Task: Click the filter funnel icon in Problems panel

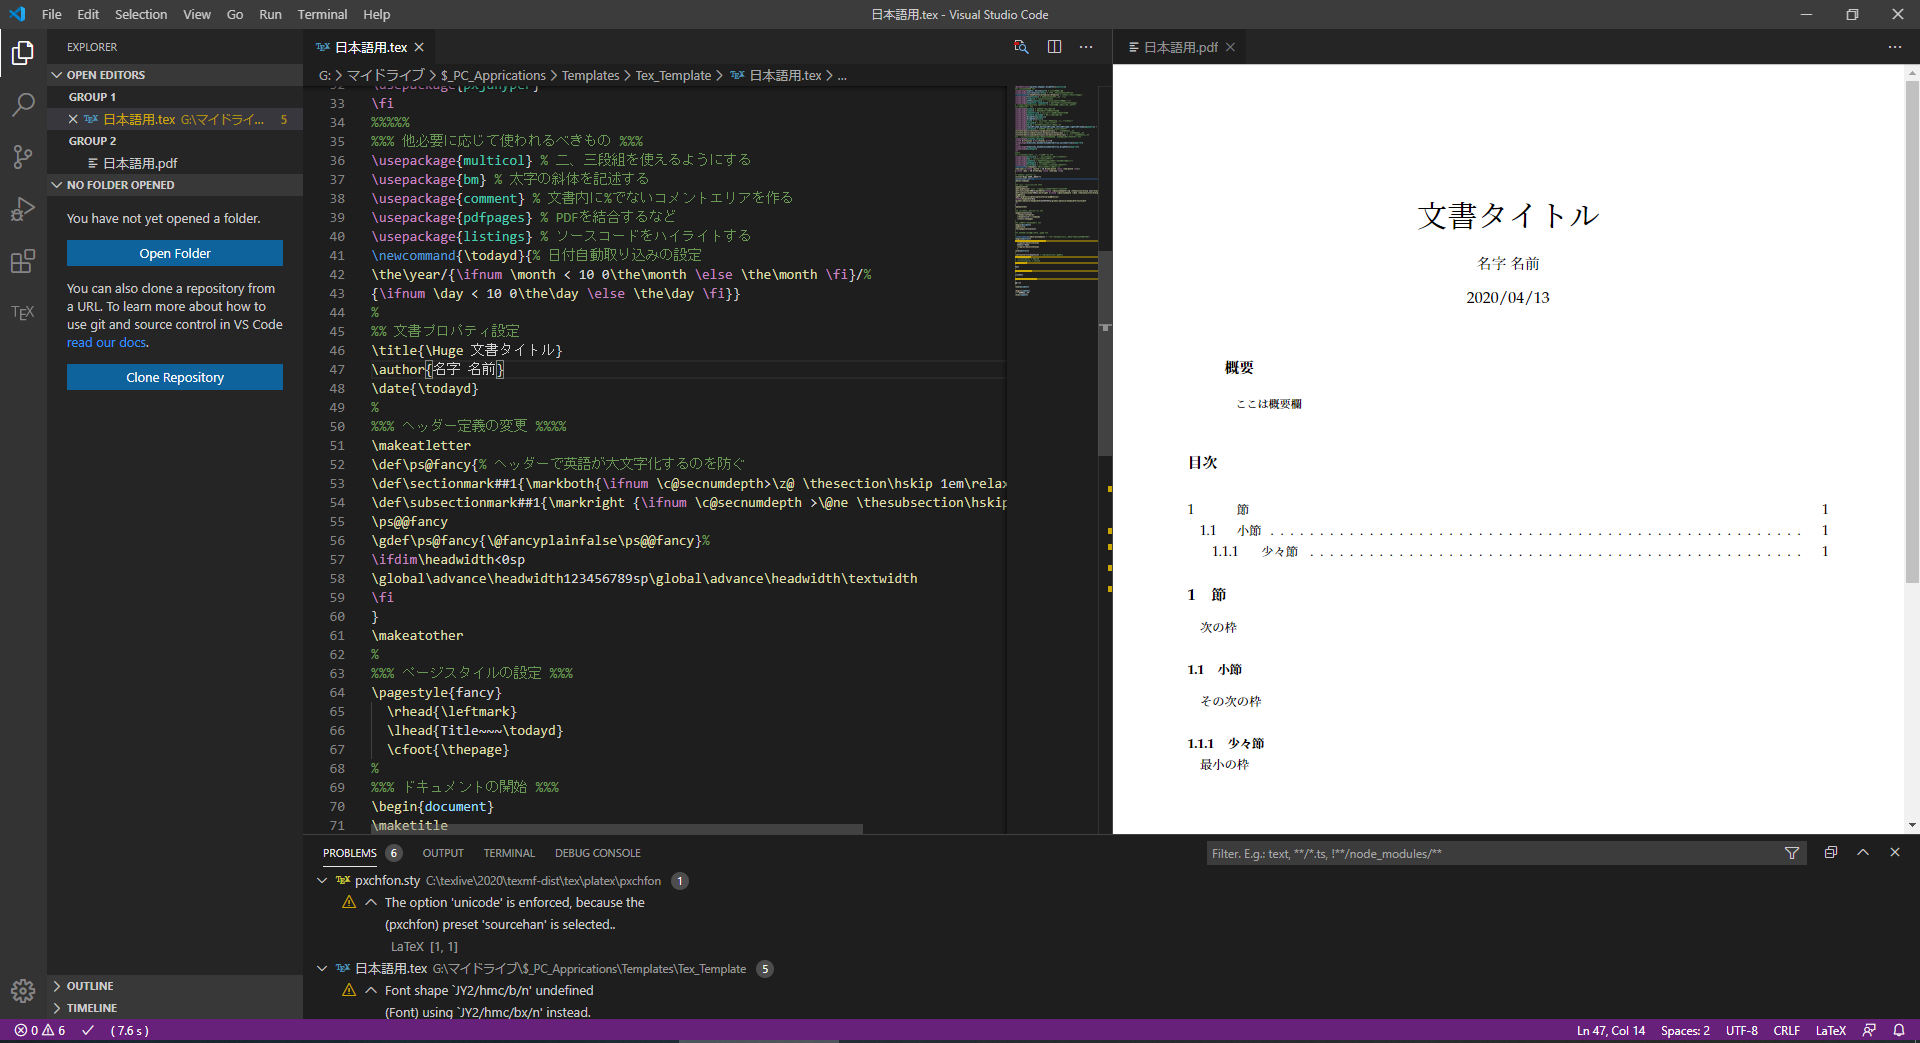Action: (1792, 853)
